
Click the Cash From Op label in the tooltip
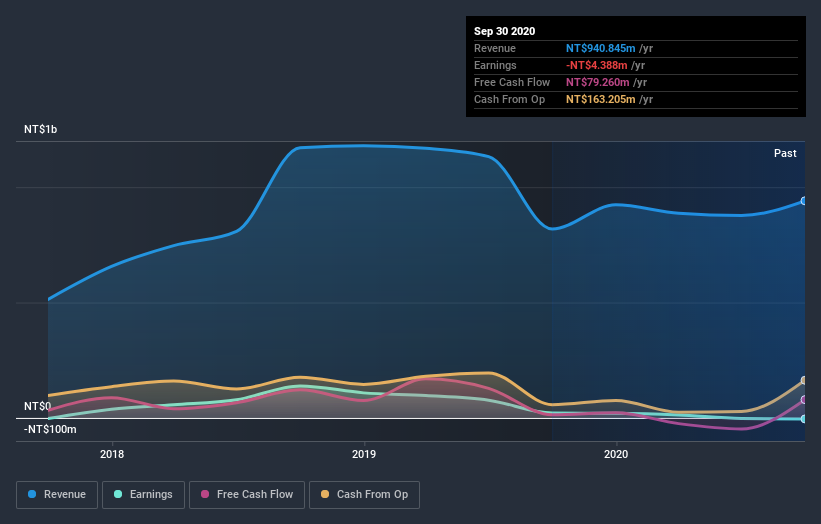point(509,99)
